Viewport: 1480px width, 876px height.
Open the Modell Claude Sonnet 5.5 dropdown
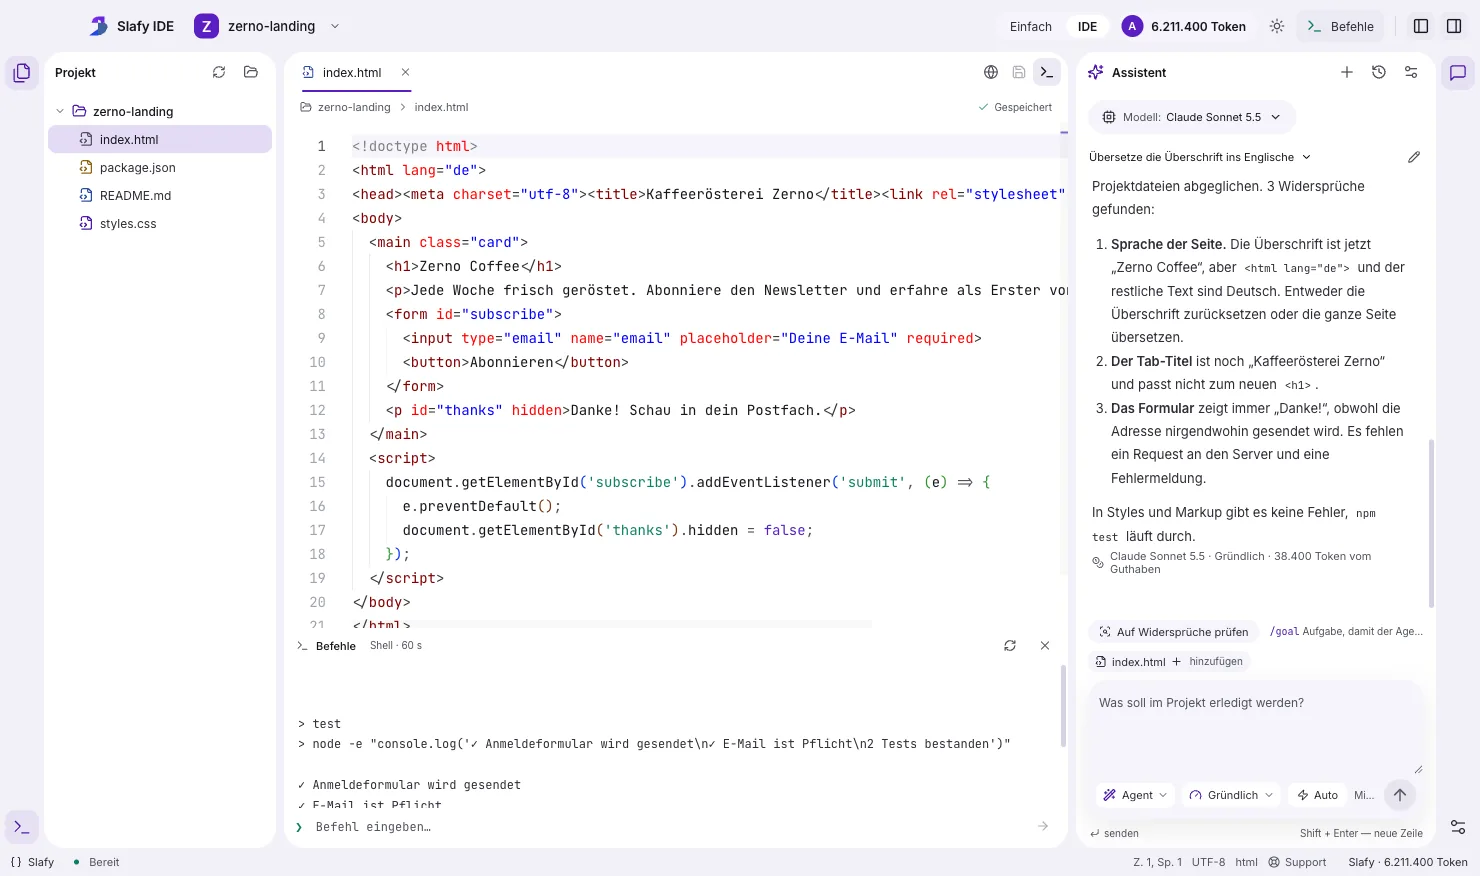pyautogui.click(x=1192, y=117)
